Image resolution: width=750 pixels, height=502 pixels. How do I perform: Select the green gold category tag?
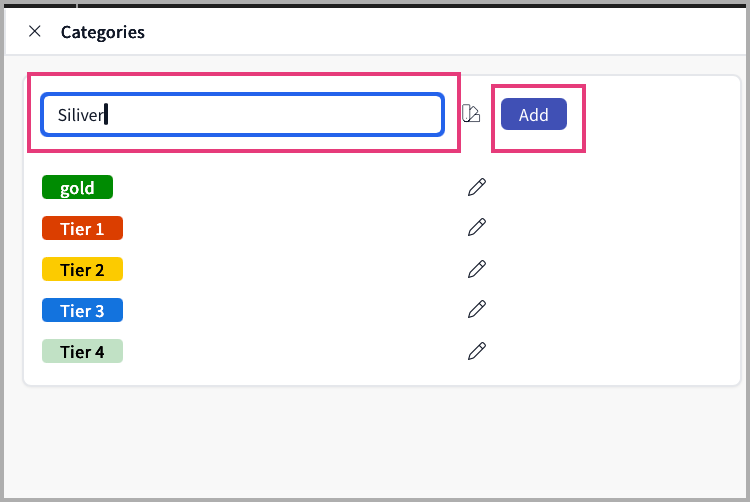[x=77, y=187]
